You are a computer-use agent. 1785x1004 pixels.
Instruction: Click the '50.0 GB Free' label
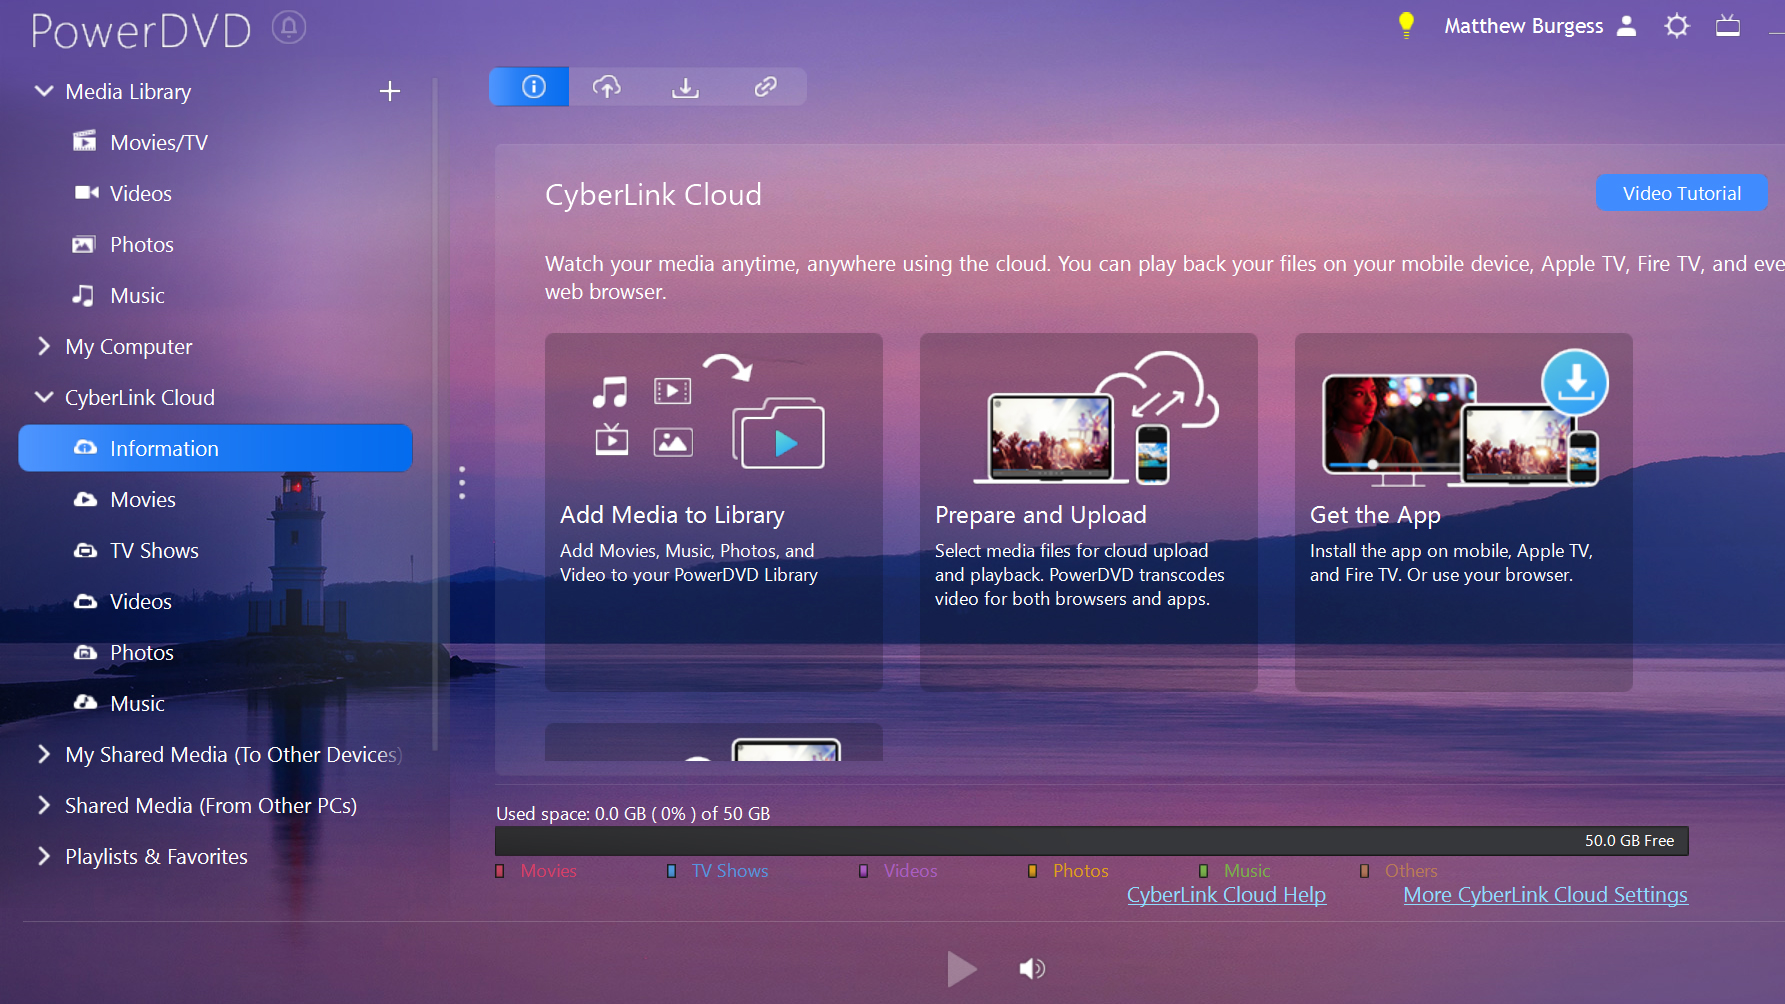point(1629,841)
